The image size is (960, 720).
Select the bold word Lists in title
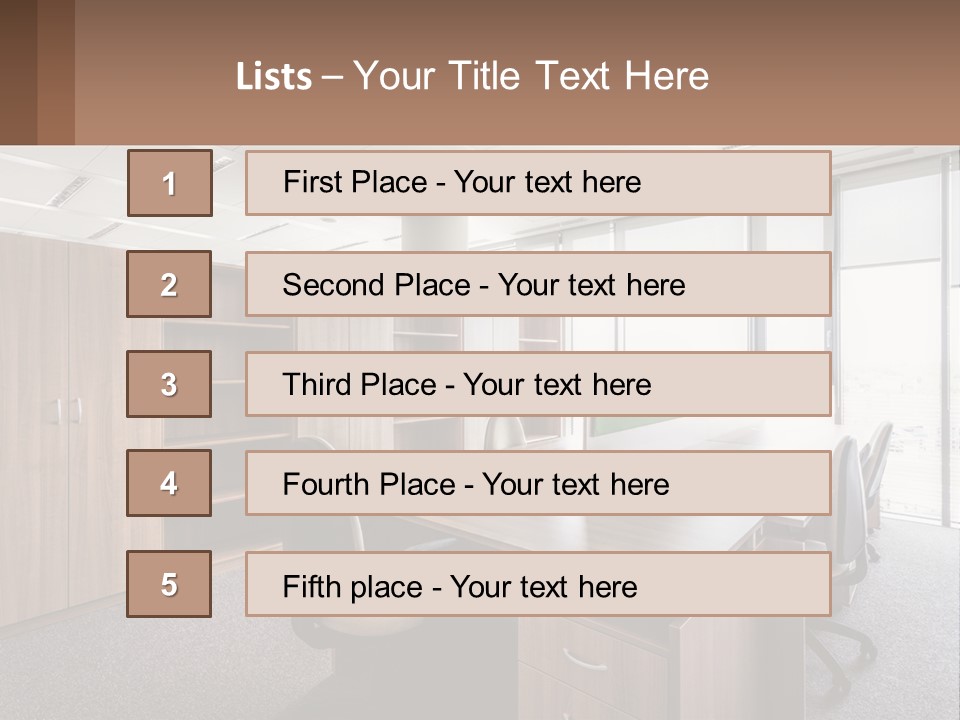click(x=274, y=77)
